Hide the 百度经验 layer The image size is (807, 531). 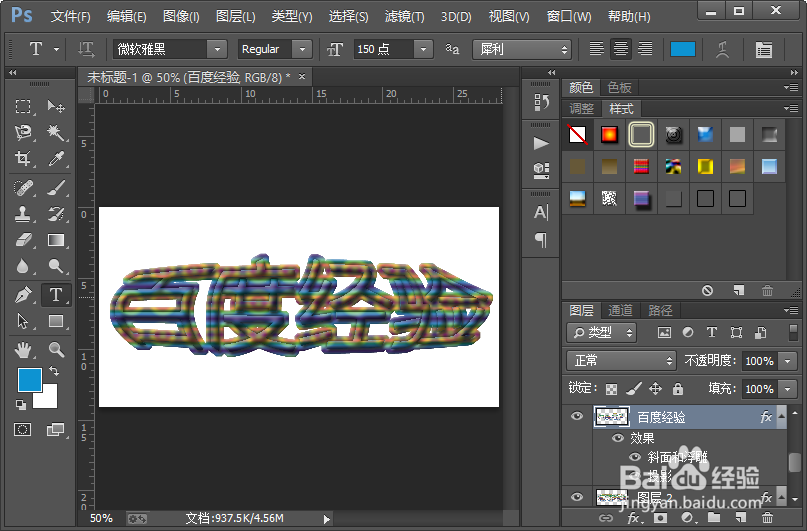(576, 416)
